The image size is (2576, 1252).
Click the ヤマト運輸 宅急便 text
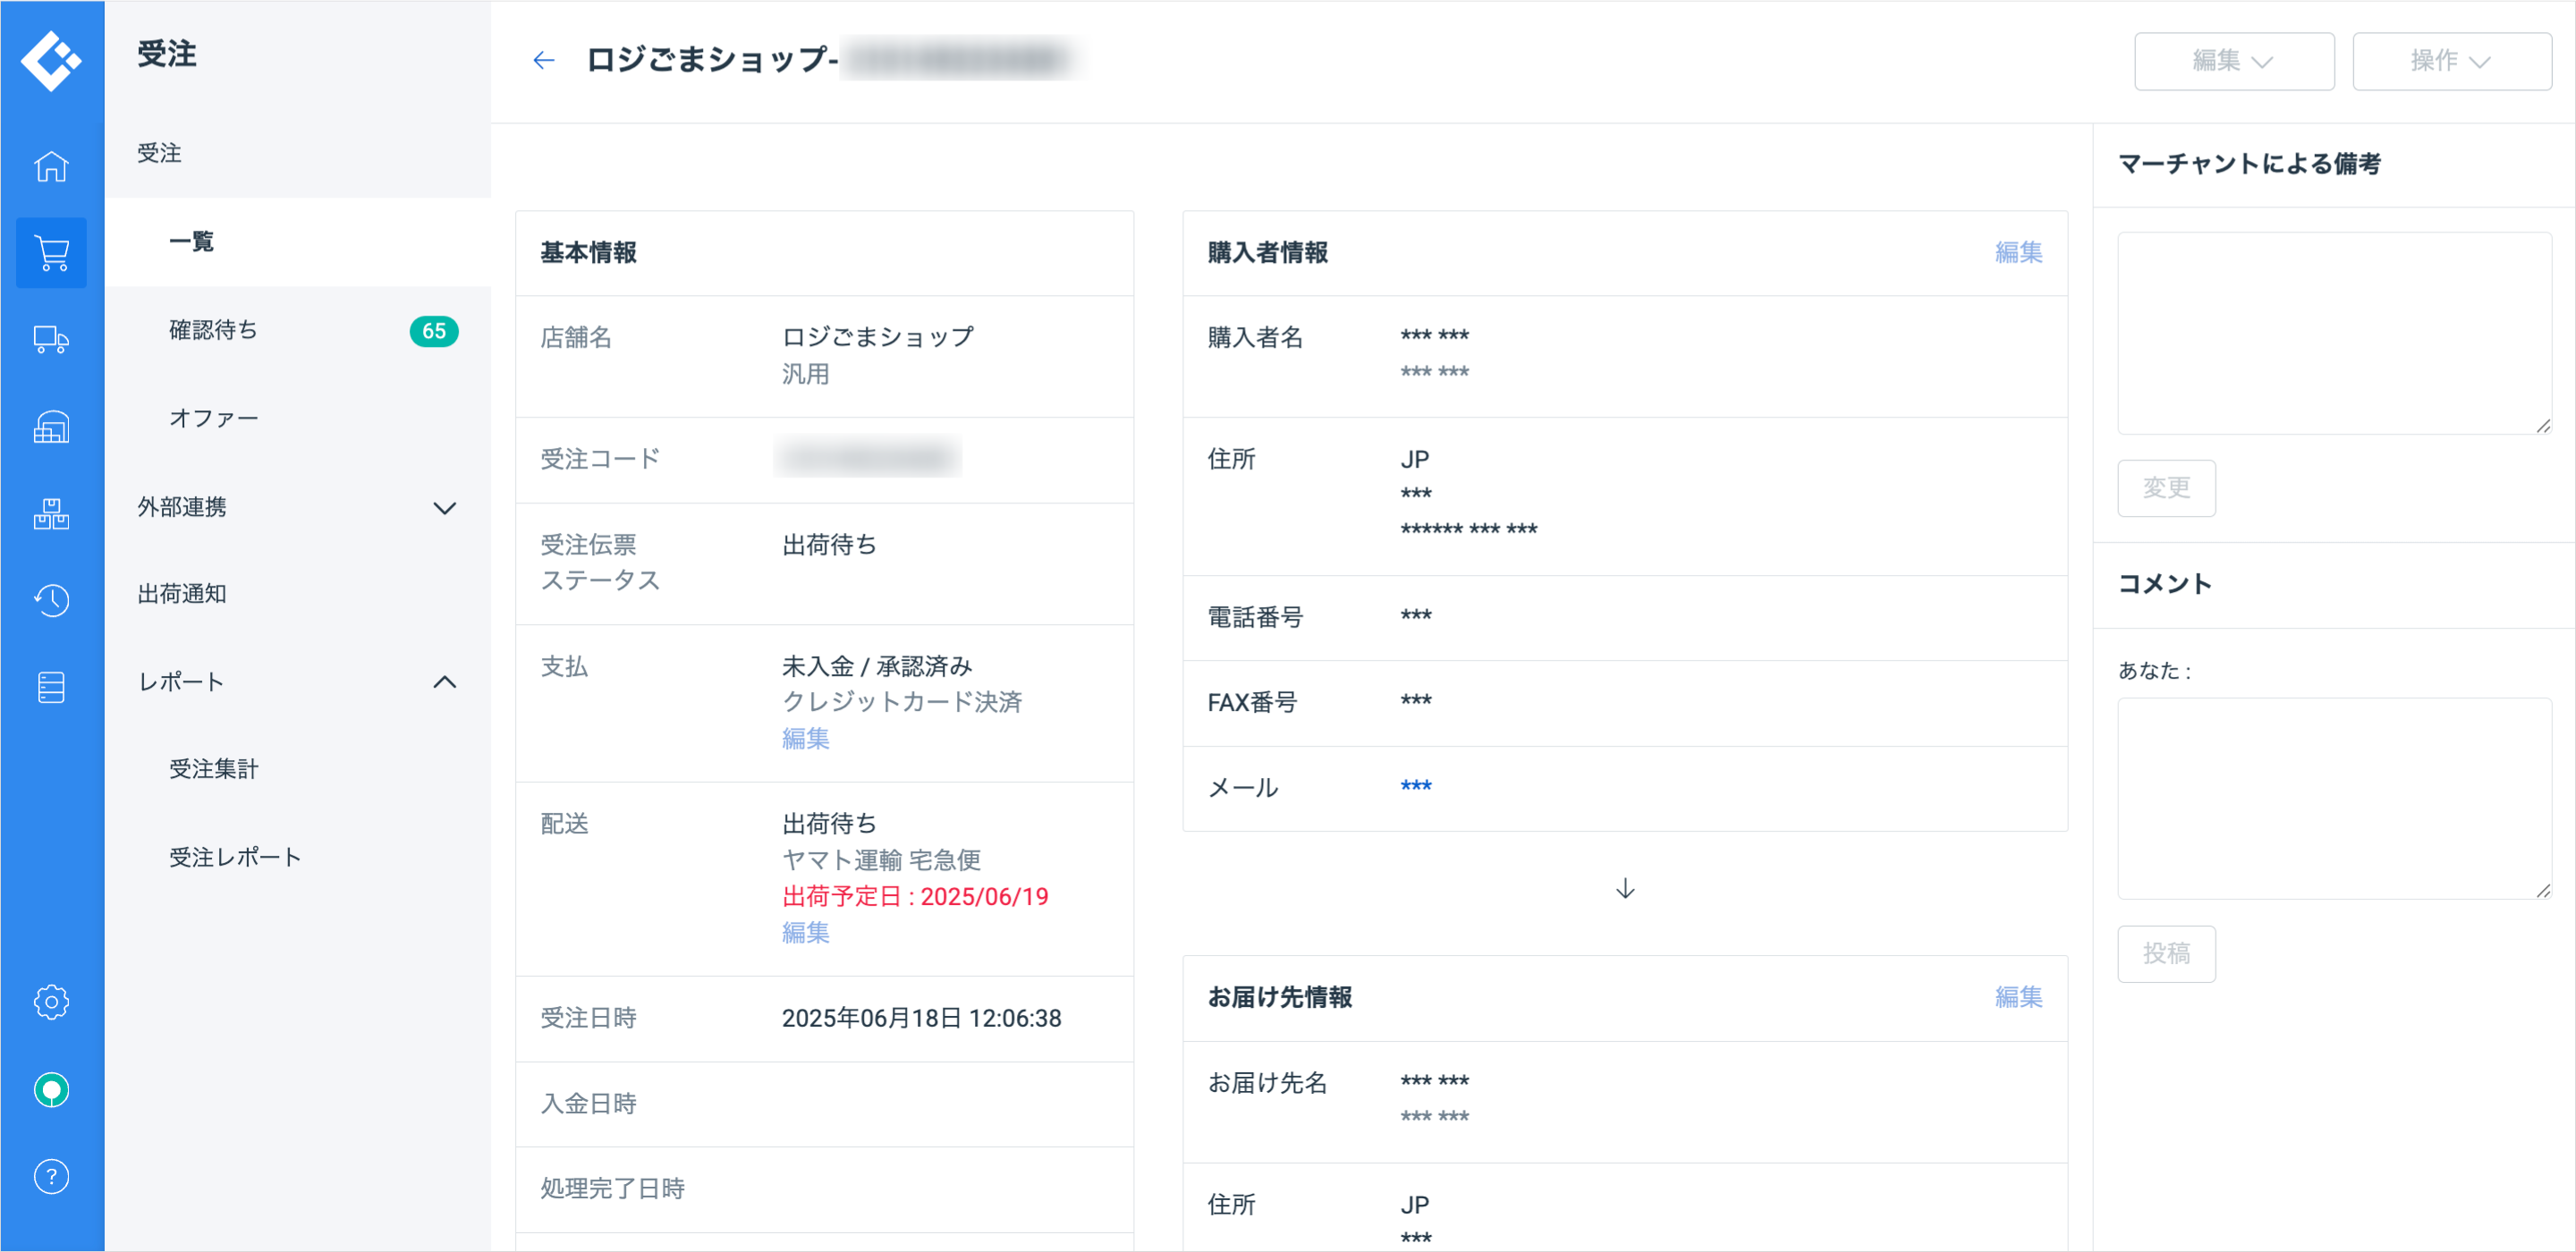881,860
